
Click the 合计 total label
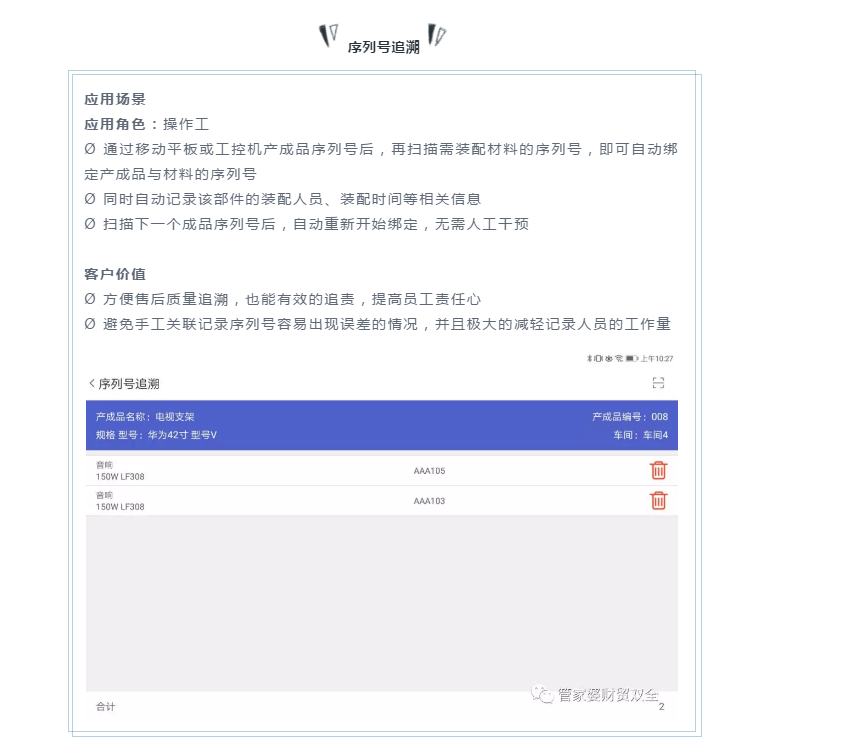click(x=105, y=707)
